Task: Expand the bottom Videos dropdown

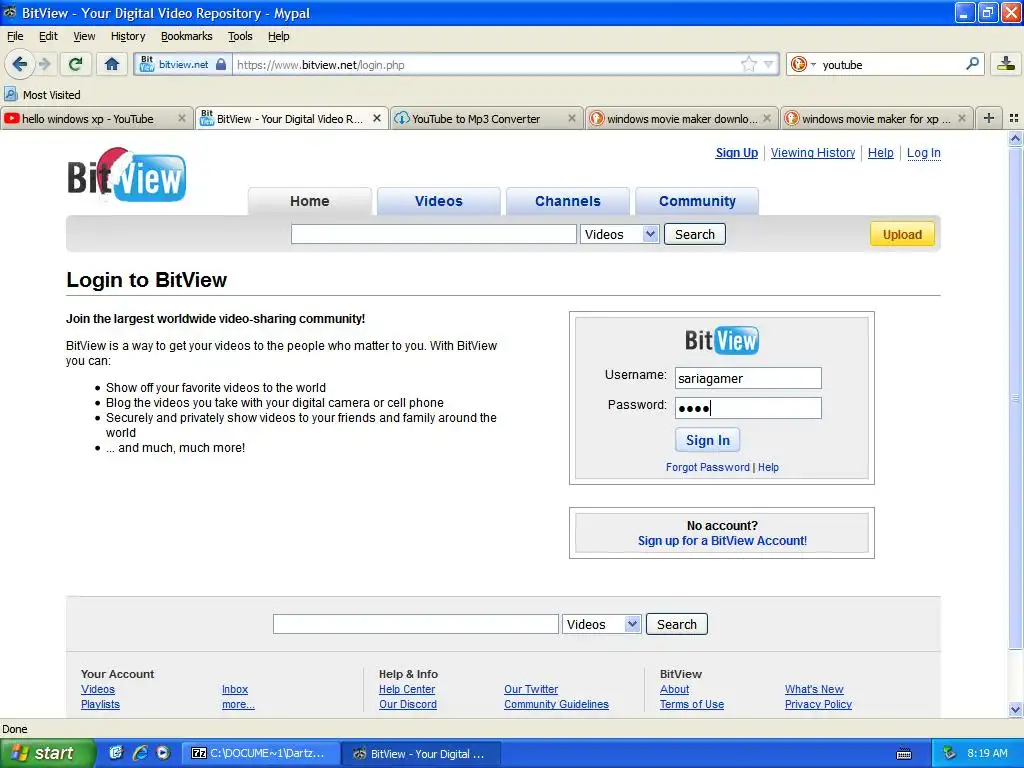Action: tap(601, 624)
